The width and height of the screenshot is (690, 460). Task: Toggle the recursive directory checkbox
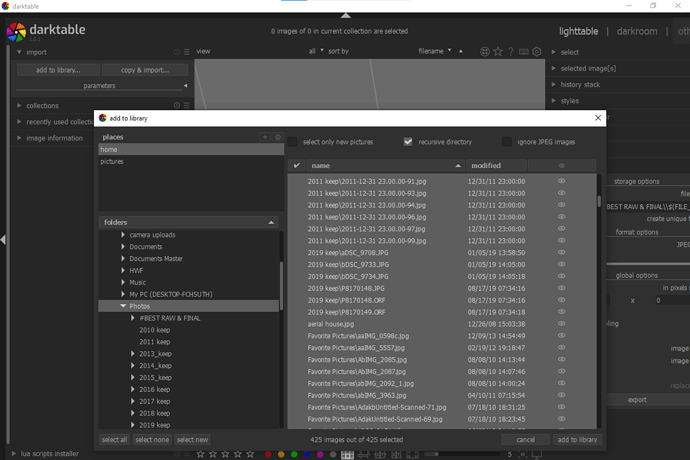click(408, 142)
